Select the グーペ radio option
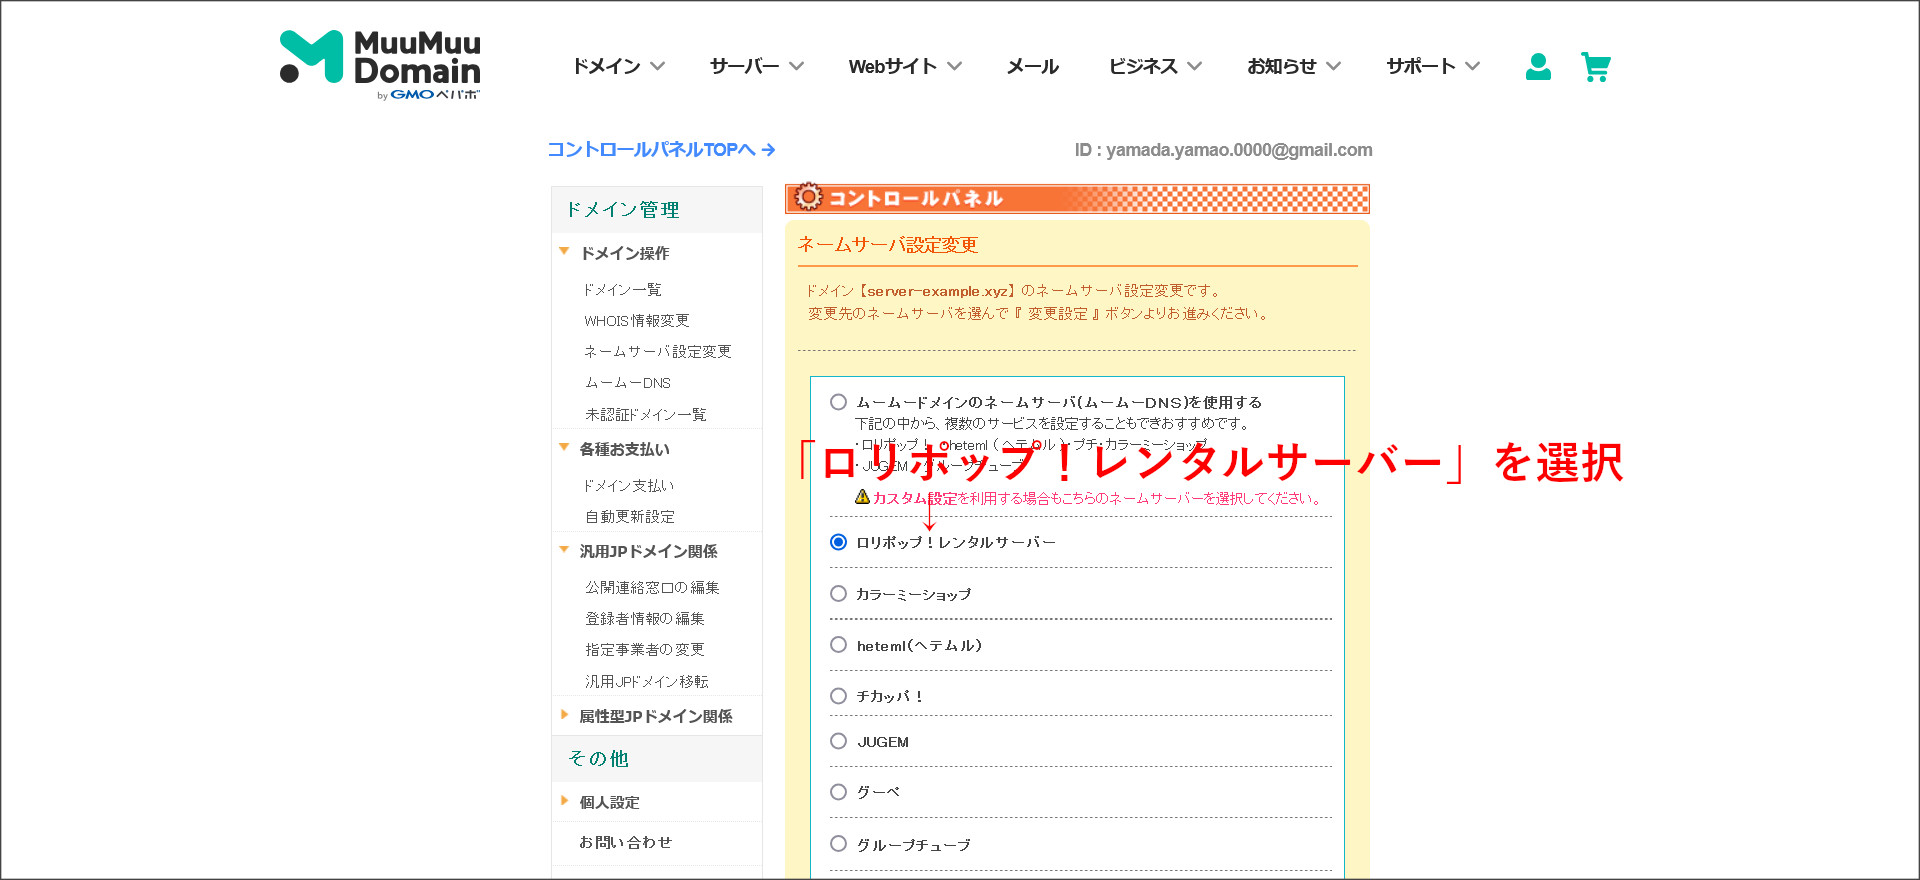 tap(838, 792)
